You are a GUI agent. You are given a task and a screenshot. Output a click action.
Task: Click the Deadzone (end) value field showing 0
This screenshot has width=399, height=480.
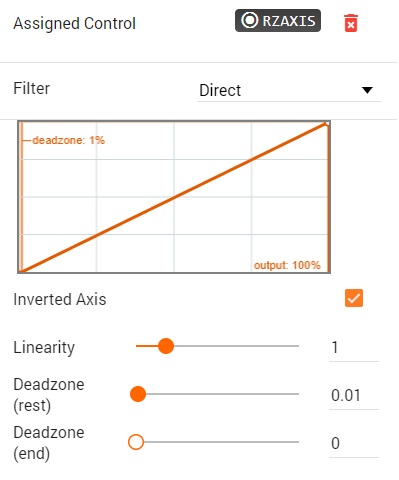tap(354, 443)
